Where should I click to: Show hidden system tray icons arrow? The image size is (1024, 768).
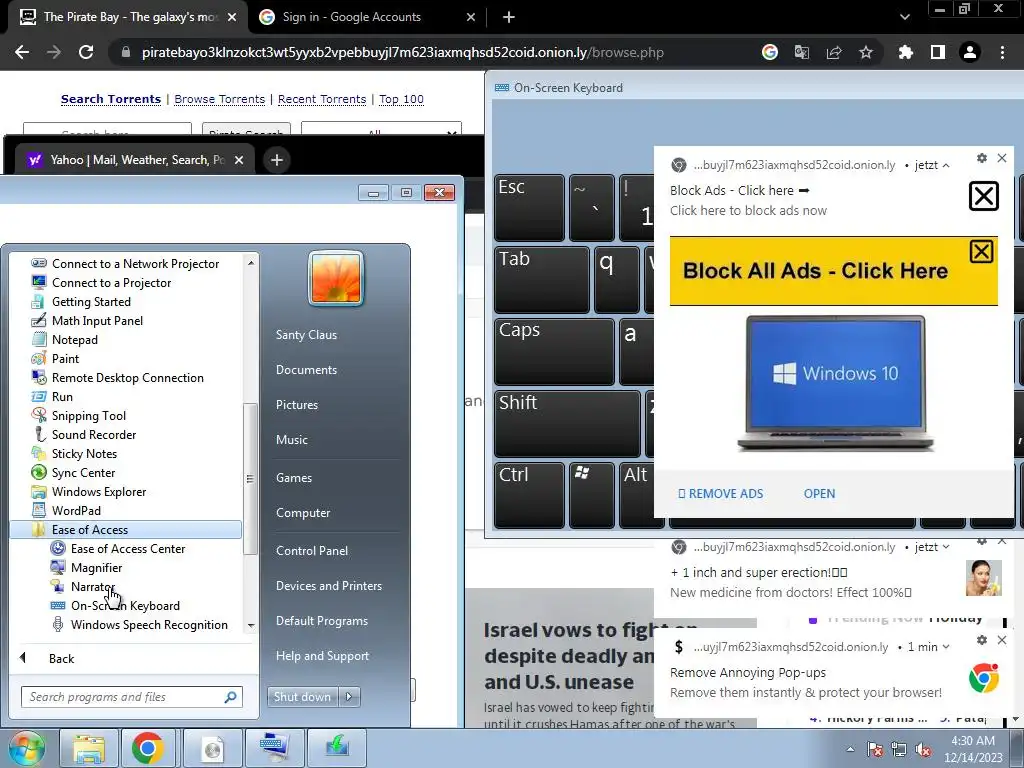(x=850, y=749)
